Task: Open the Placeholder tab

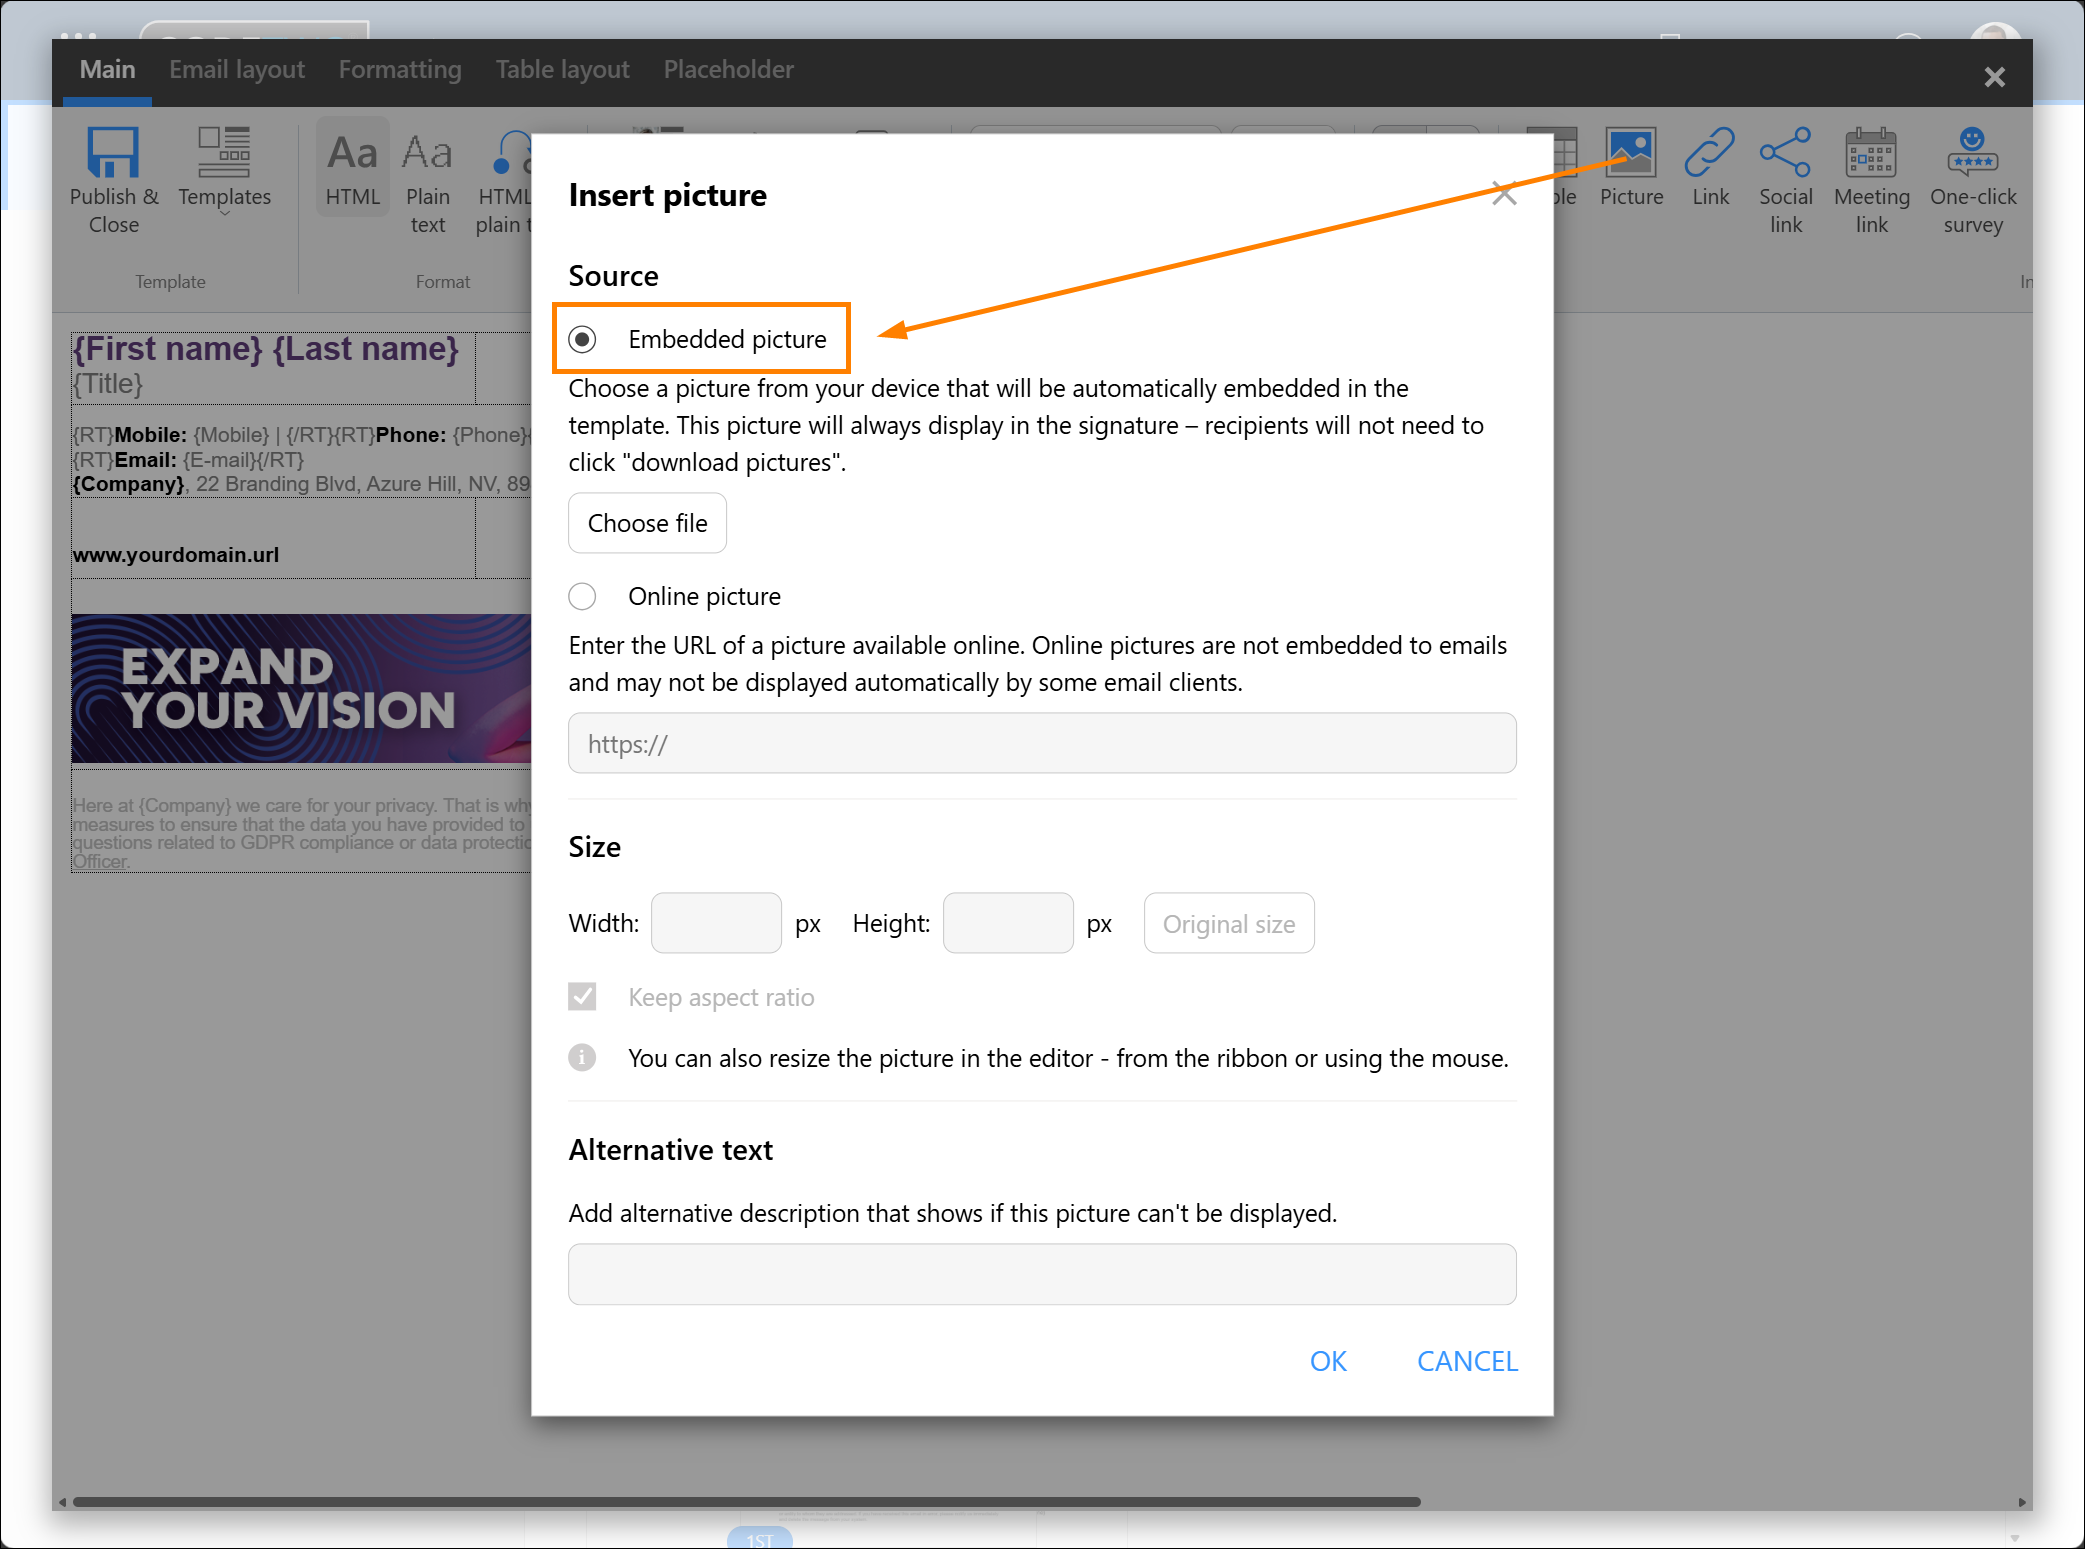Action: coord(729,69)
